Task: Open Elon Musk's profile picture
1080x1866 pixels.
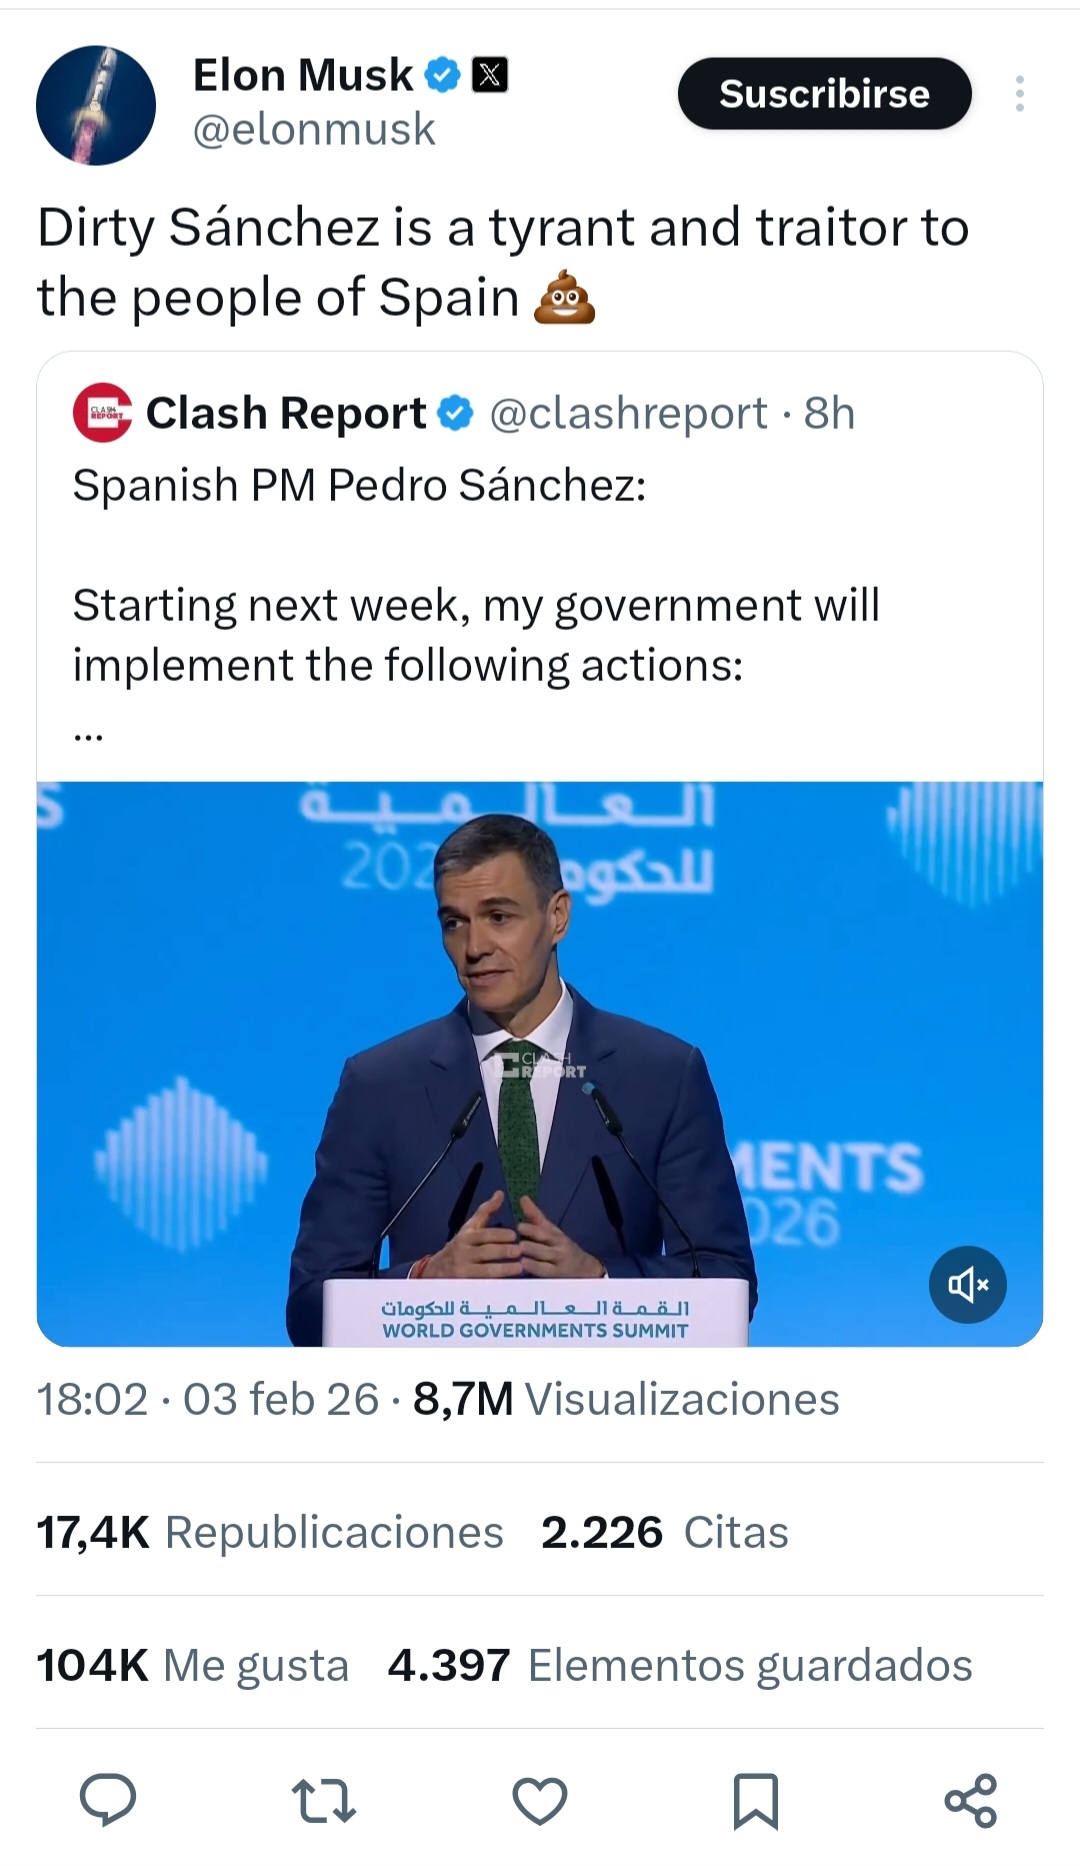Action: (96, 105)
